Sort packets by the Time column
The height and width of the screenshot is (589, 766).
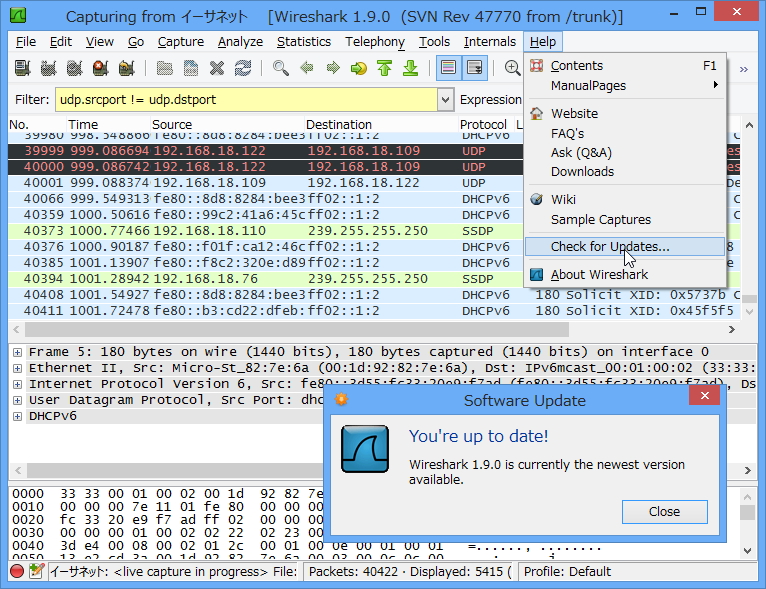pyautogui.click(x=107, y=125)
